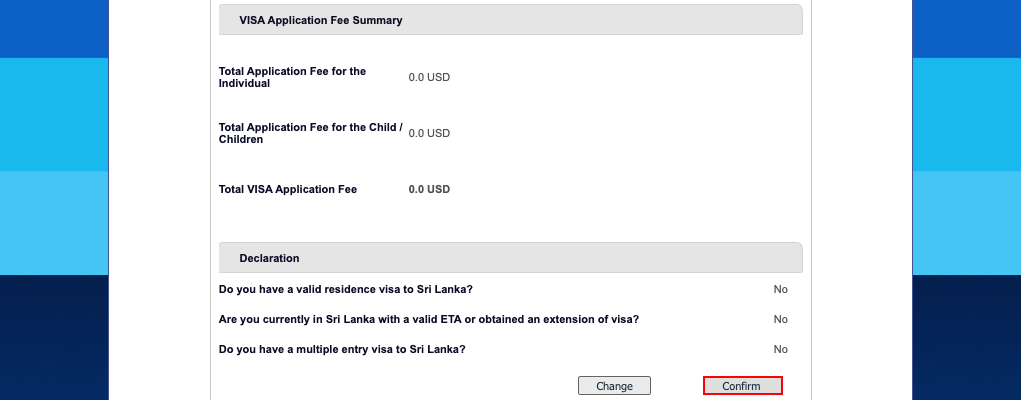Click the No answer for the ETA question
Screen dimensions: 1021x400
[x=780, y=319]
